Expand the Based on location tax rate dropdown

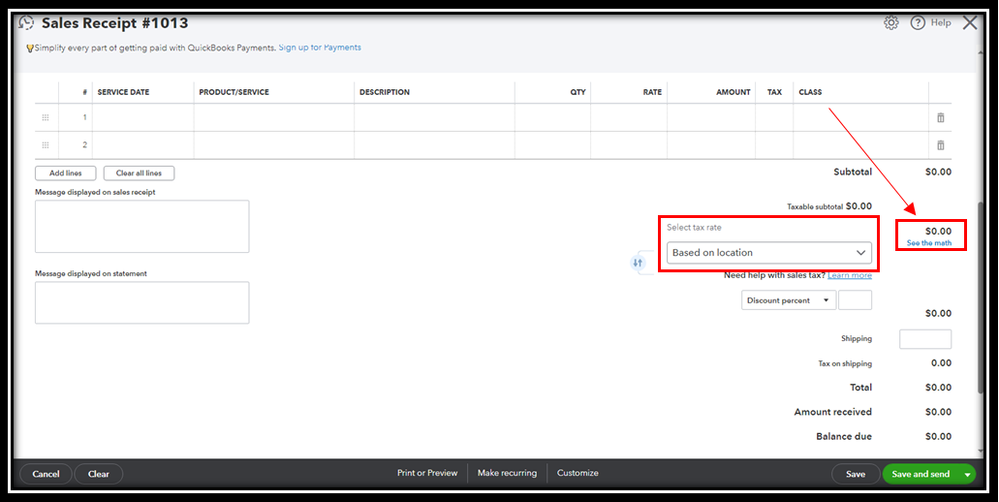[769, 252]
